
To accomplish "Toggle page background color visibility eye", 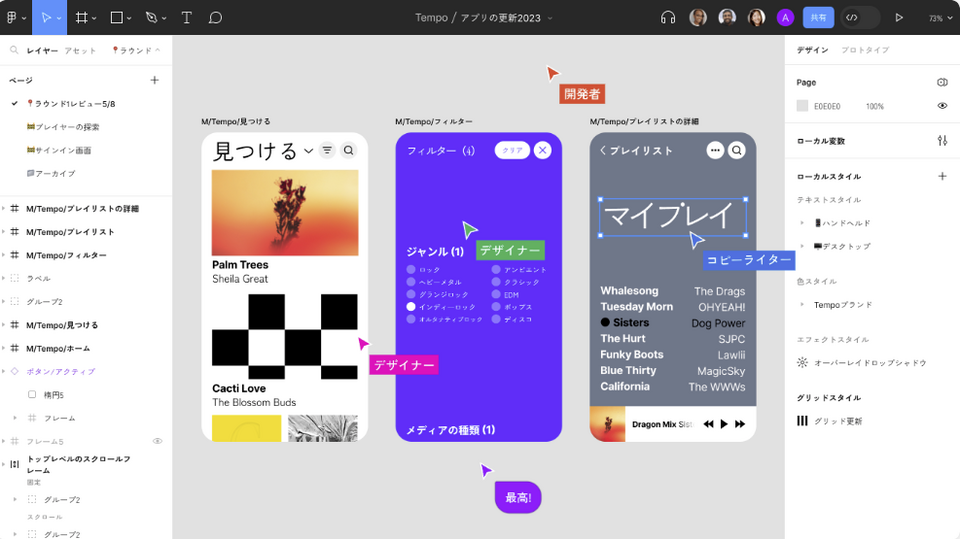I will [x=942, y=106].
